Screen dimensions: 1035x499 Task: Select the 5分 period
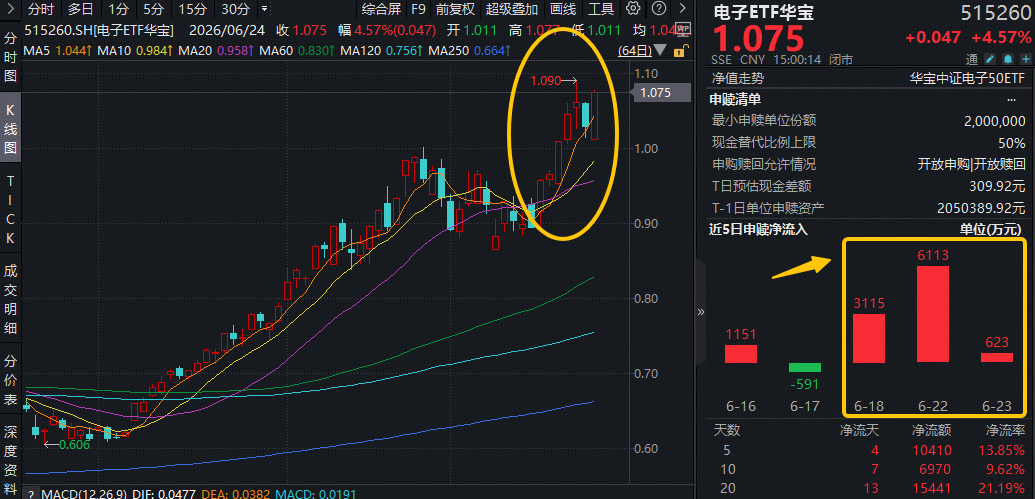click(153, 9)
